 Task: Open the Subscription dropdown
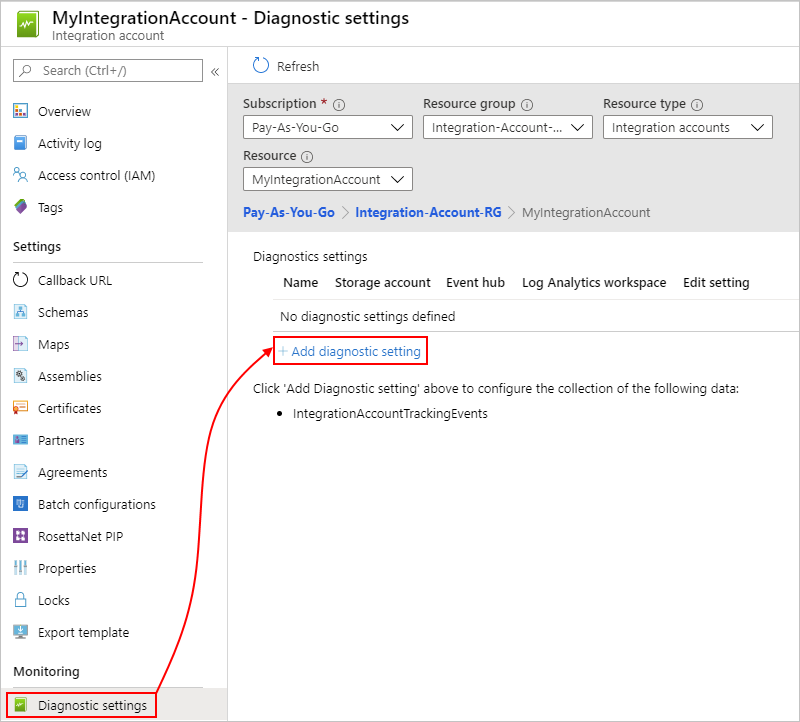(x=327, y=127)
